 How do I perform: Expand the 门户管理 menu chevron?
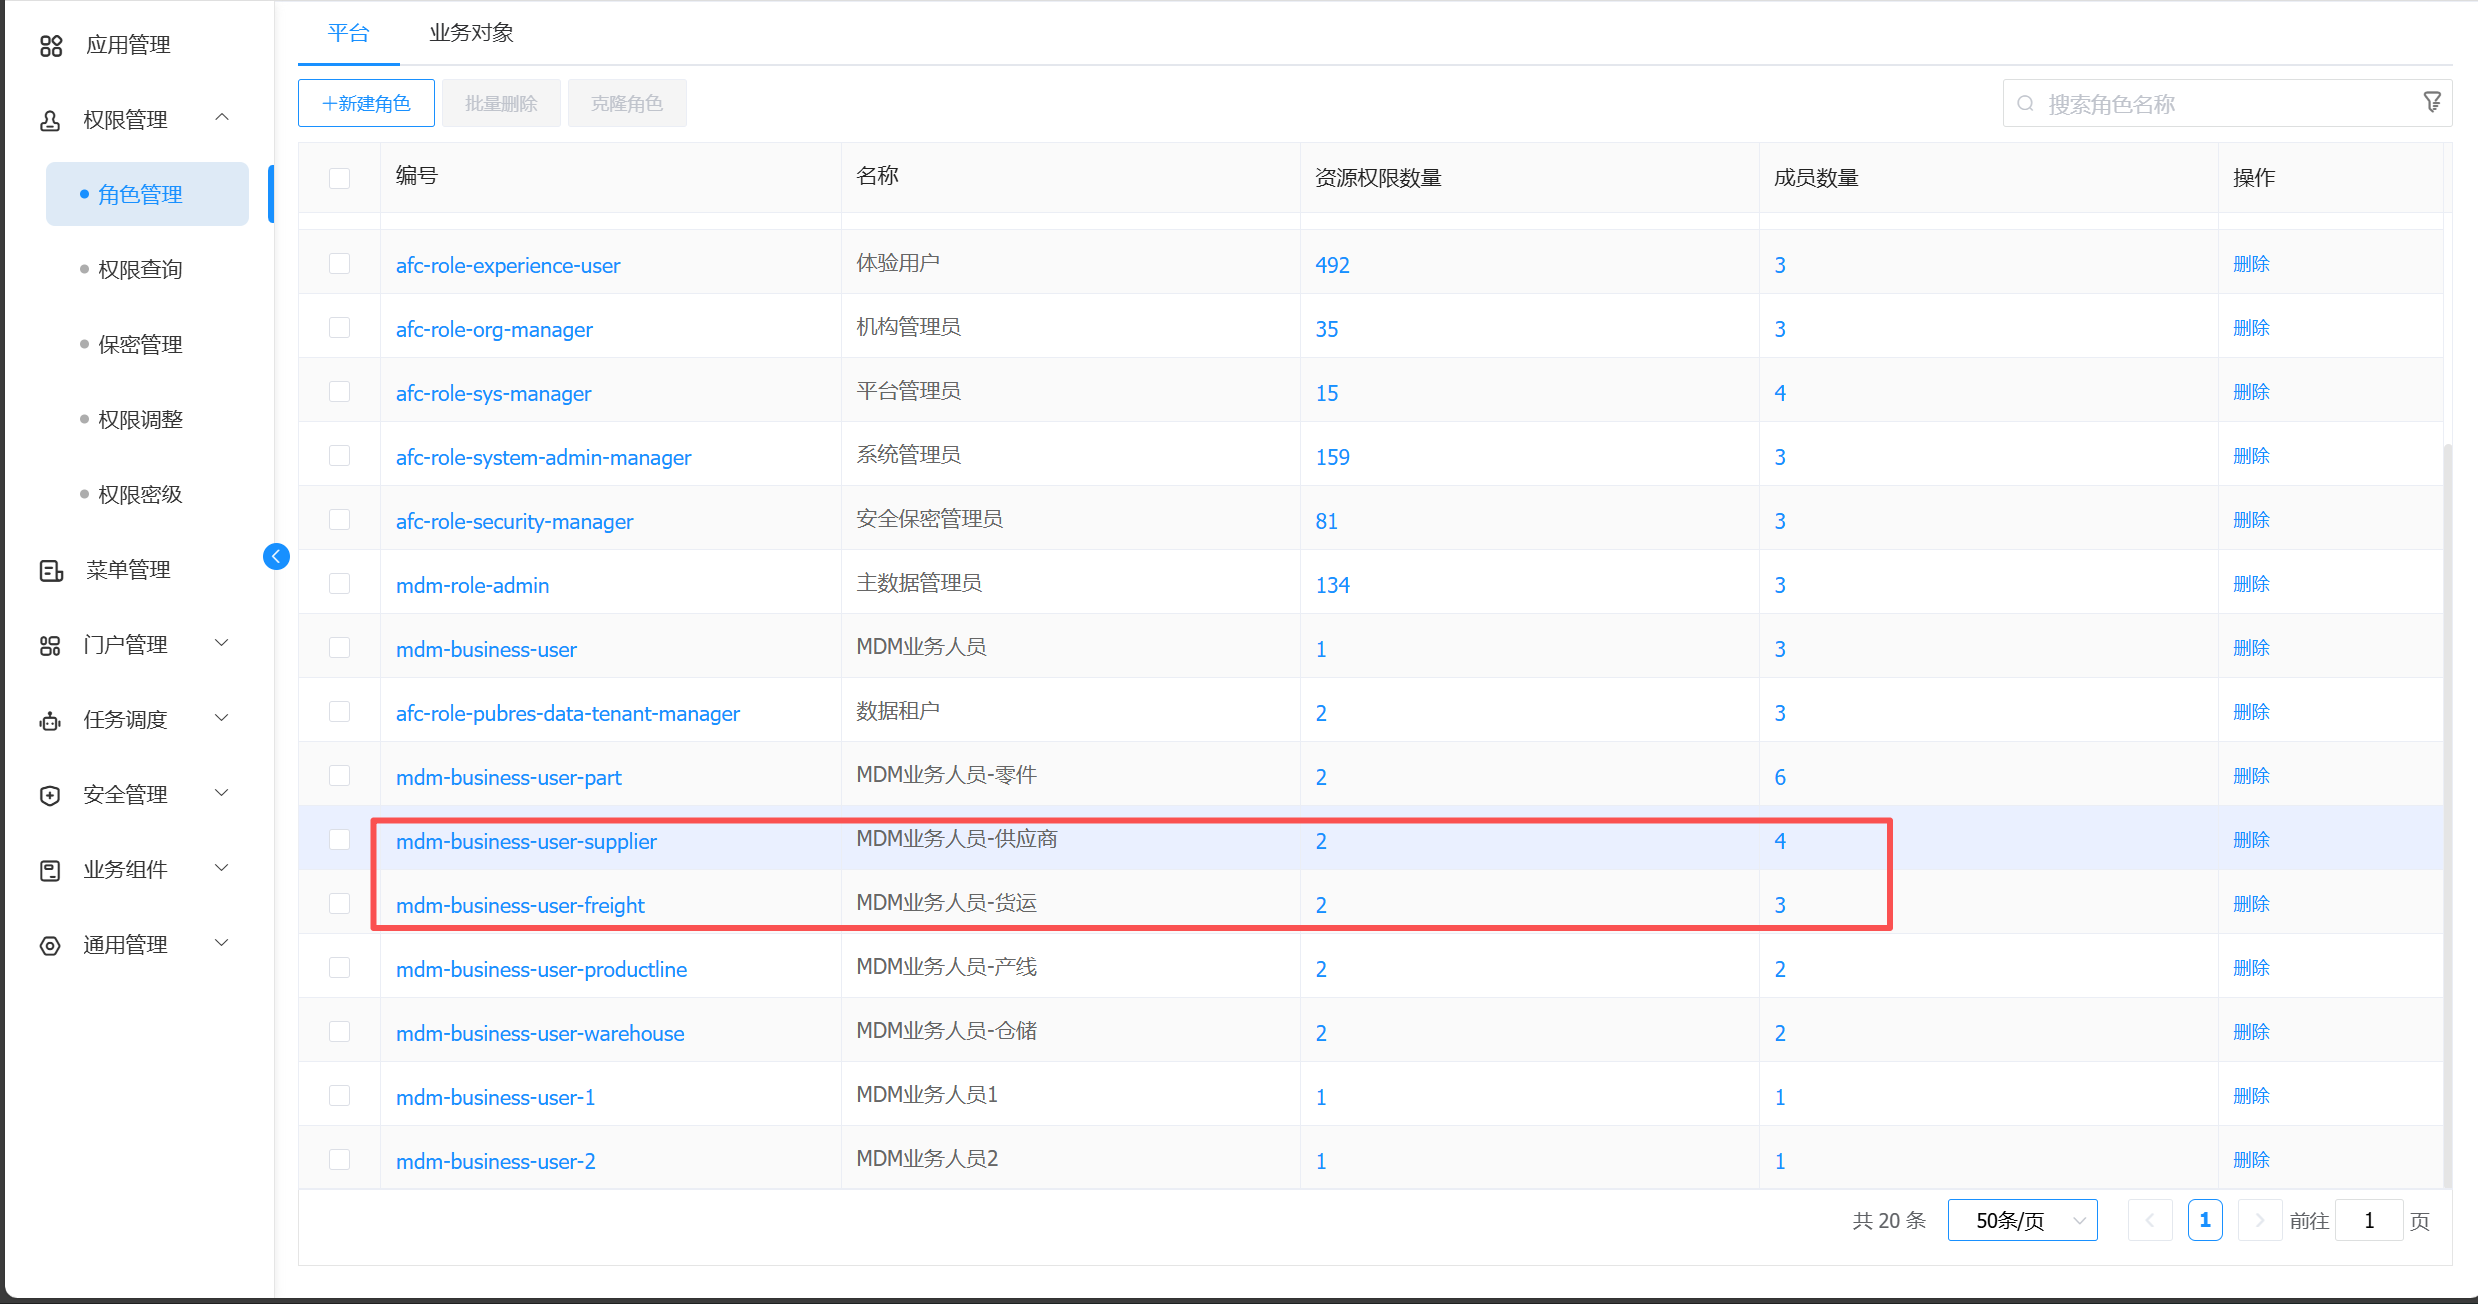pos(222,643)
